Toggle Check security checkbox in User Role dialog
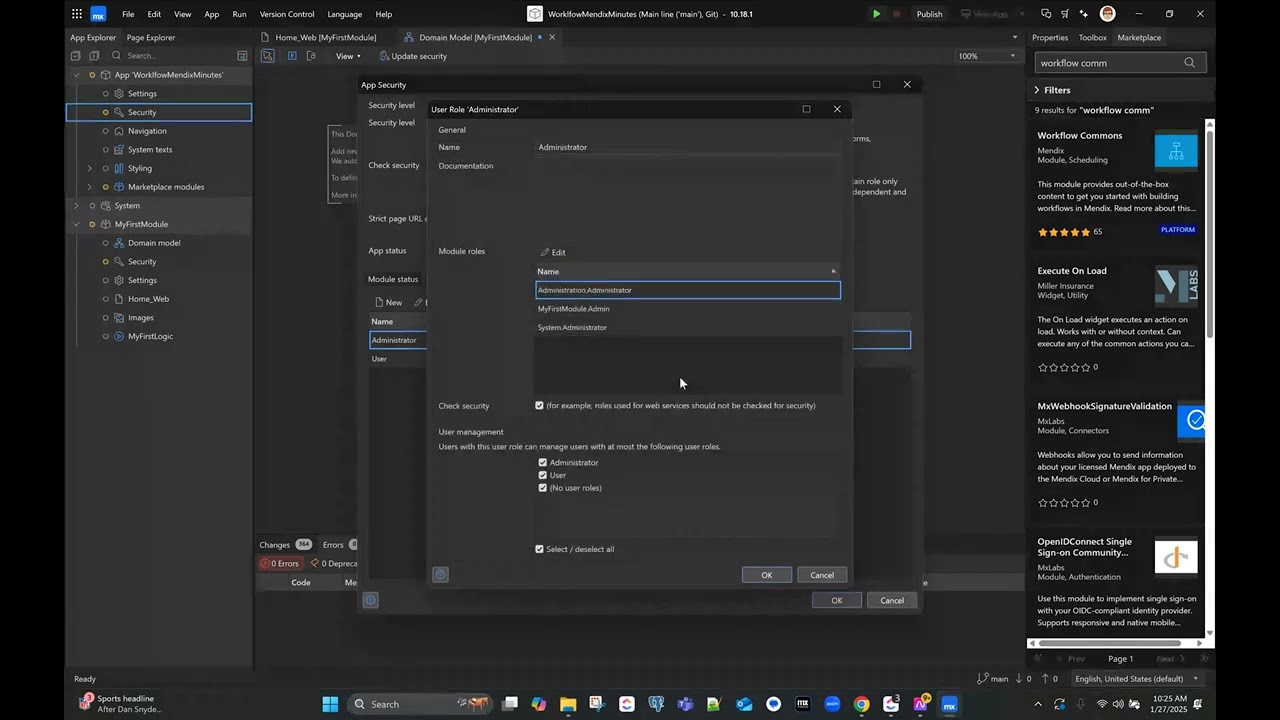Image resolution: width=1280 pixels, height=720 pixels. 539,406
